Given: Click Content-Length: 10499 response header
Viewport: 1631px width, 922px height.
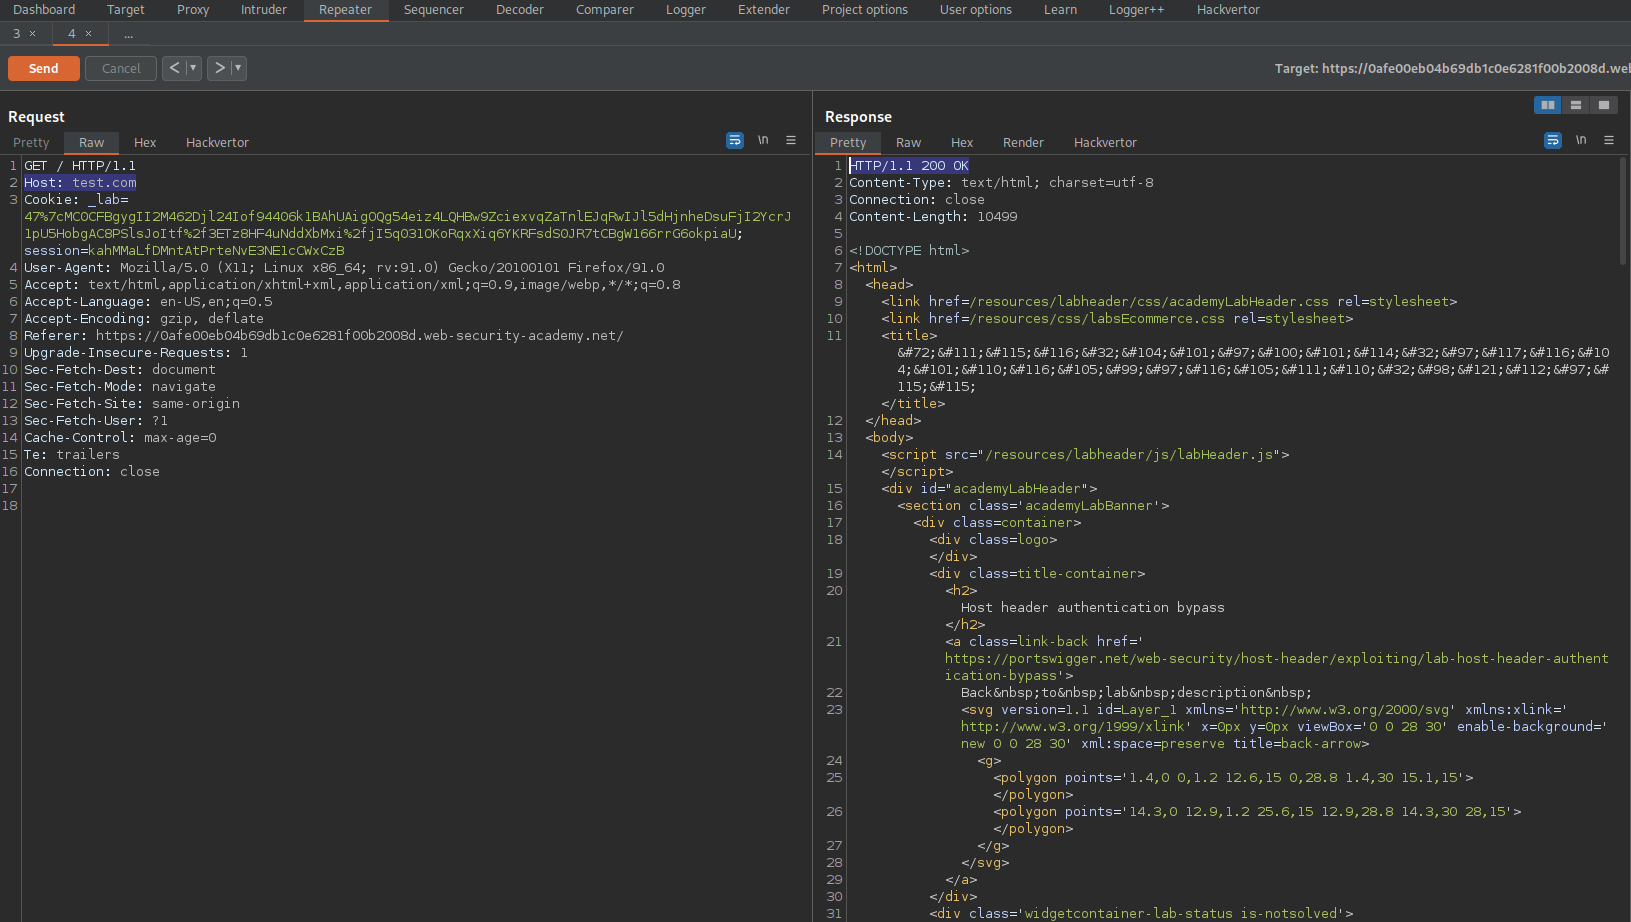Looking at the screenshot, I should tap(933, 216).
